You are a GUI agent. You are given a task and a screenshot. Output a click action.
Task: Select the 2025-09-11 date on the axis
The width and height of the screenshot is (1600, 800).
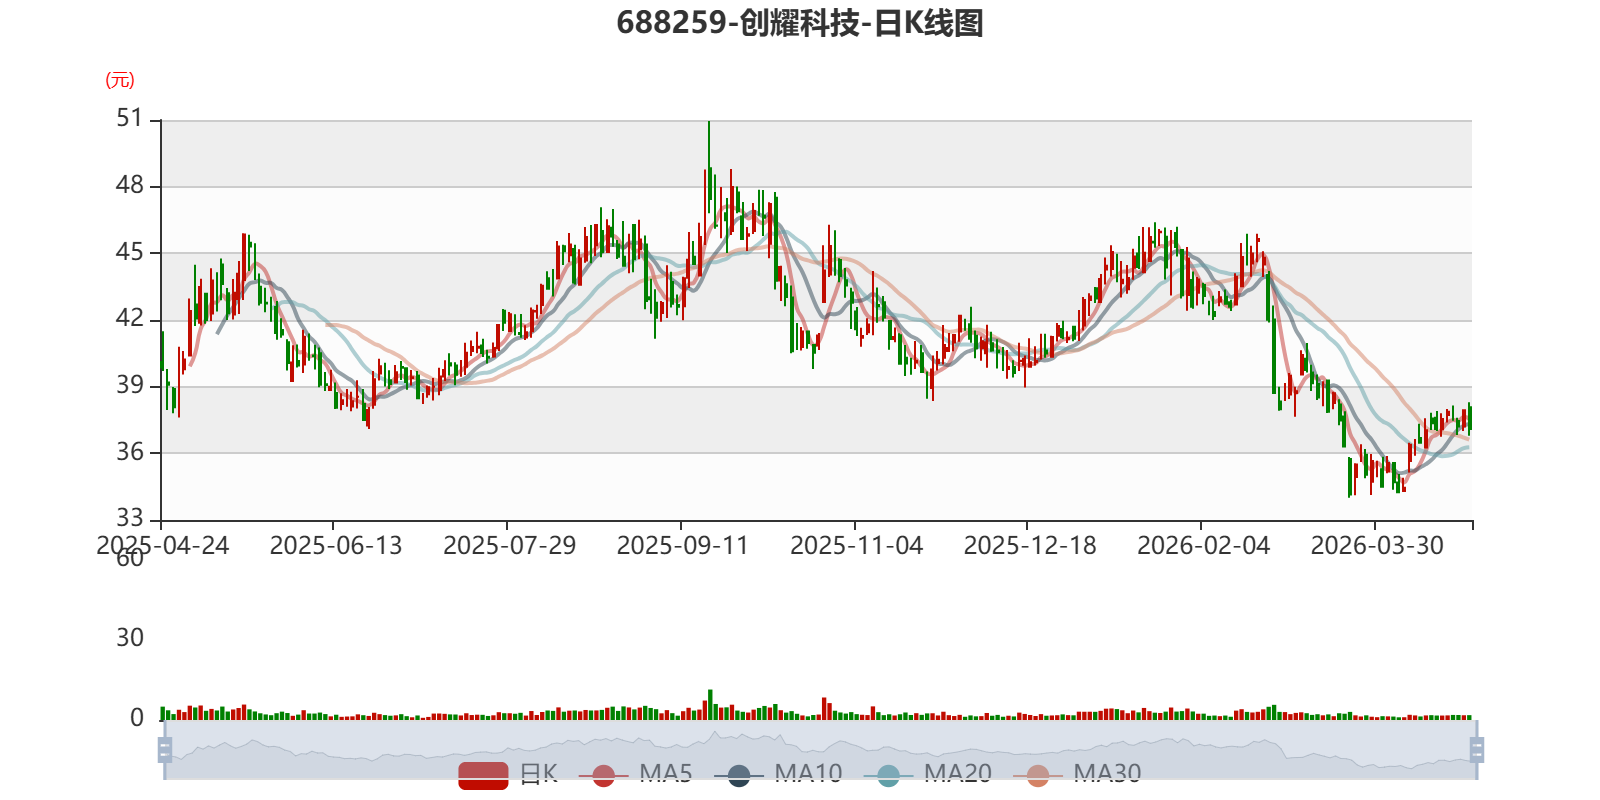pos(683,546)
